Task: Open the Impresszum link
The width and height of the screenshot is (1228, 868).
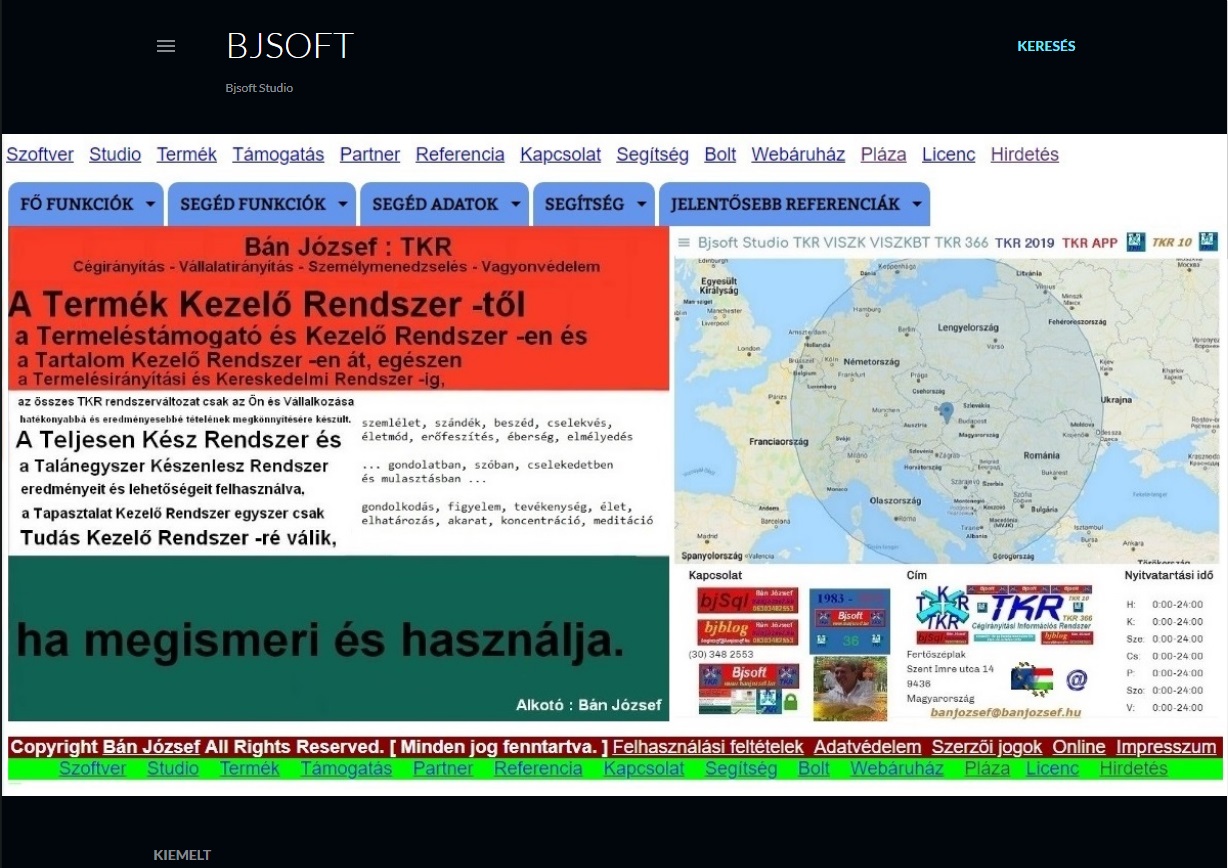Action: [x=1167, y=747]
